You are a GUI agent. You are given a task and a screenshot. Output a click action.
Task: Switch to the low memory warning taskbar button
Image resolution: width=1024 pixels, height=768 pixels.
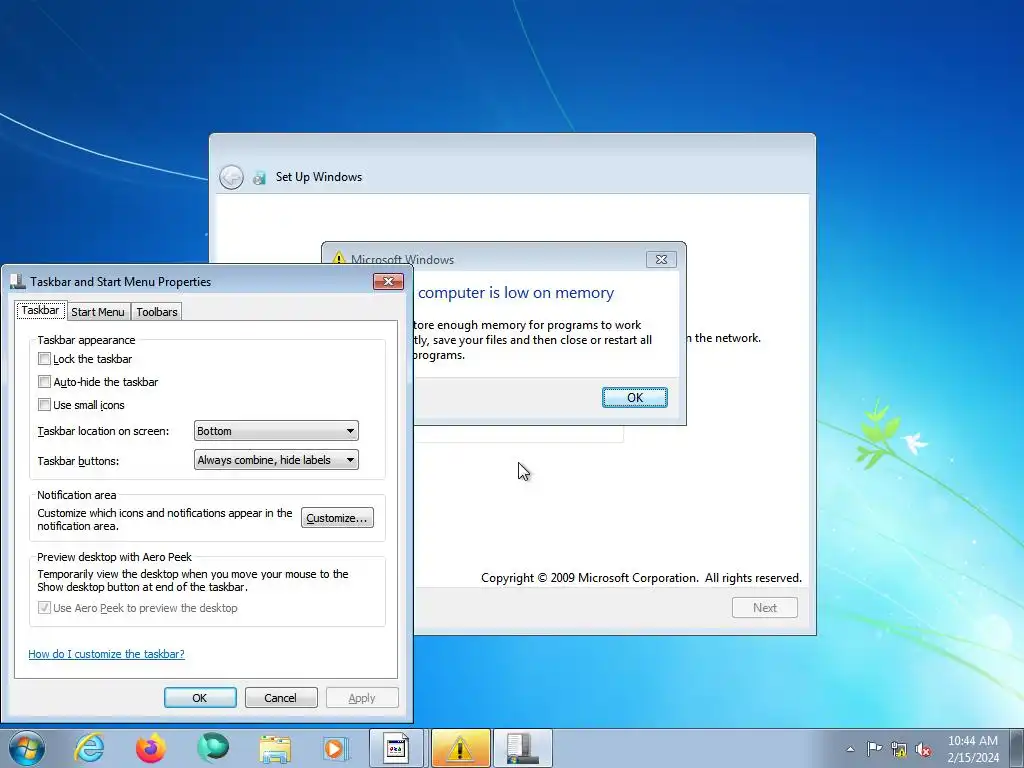click(x=460, y=748)
